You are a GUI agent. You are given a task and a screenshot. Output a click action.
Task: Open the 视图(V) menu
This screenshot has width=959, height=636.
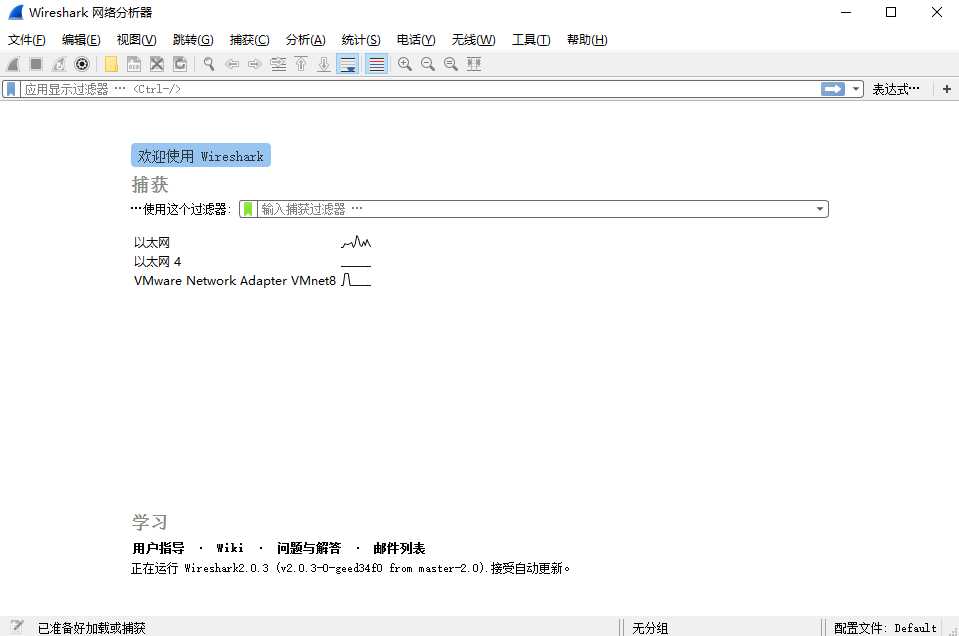[x=136, y=40]
